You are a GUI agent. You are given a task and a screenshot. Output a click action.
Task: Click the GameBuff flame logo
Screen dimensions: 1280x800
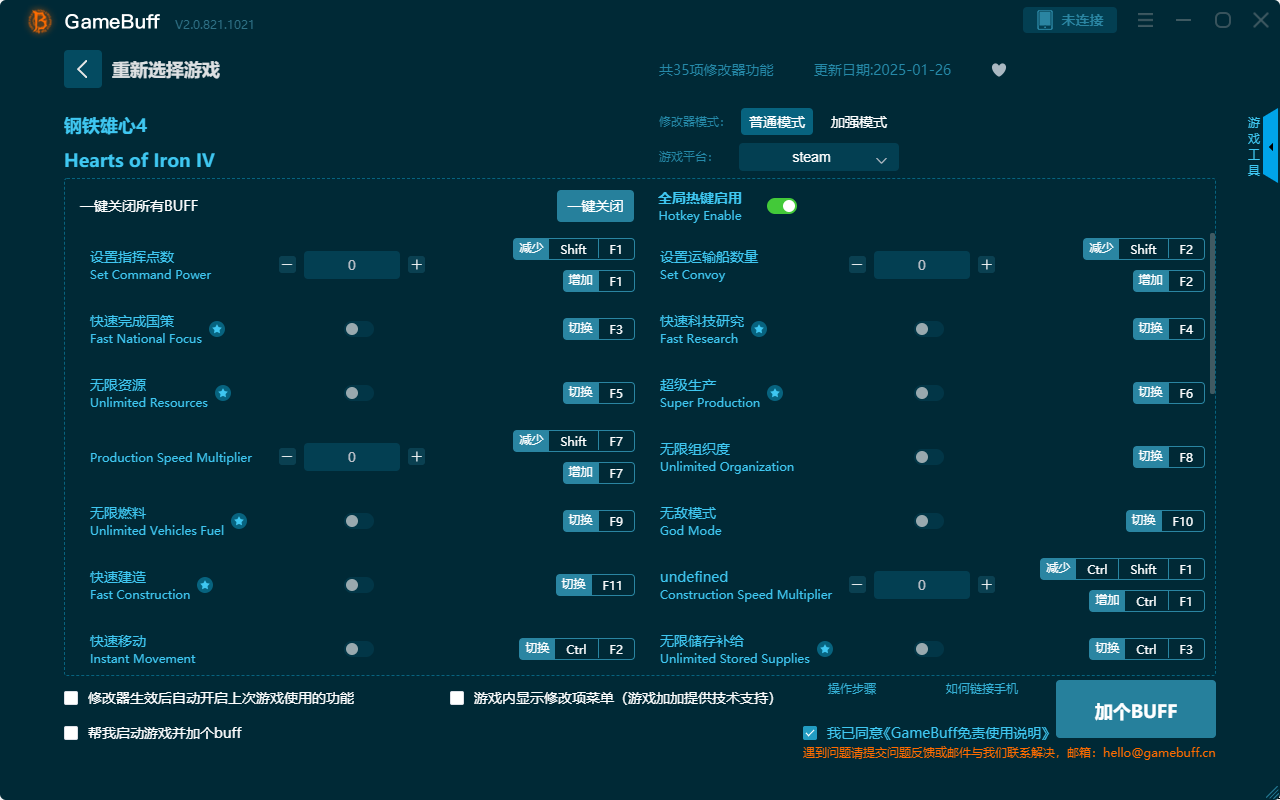[38, 21]
